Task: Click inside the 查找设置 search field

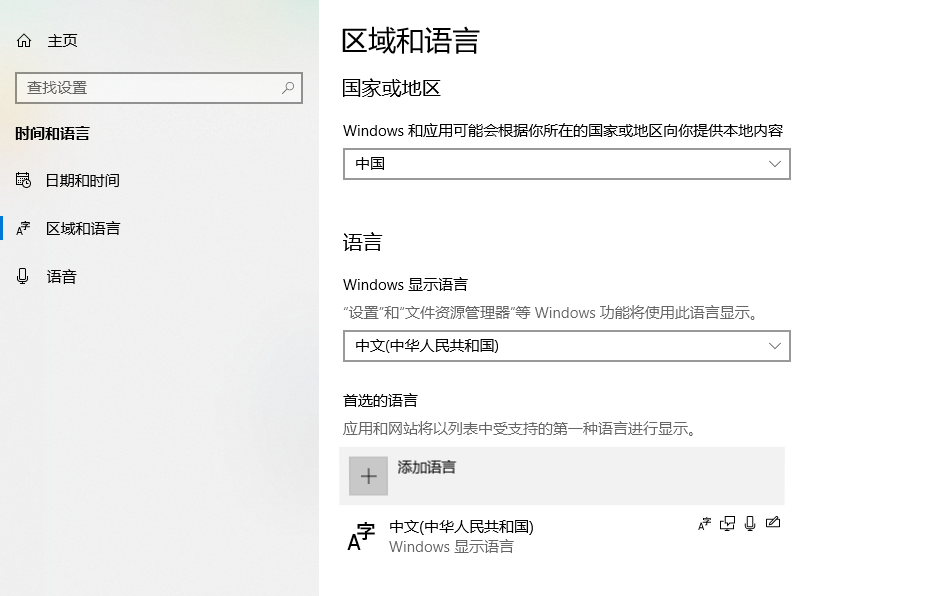Action: [x=150, y=88]
